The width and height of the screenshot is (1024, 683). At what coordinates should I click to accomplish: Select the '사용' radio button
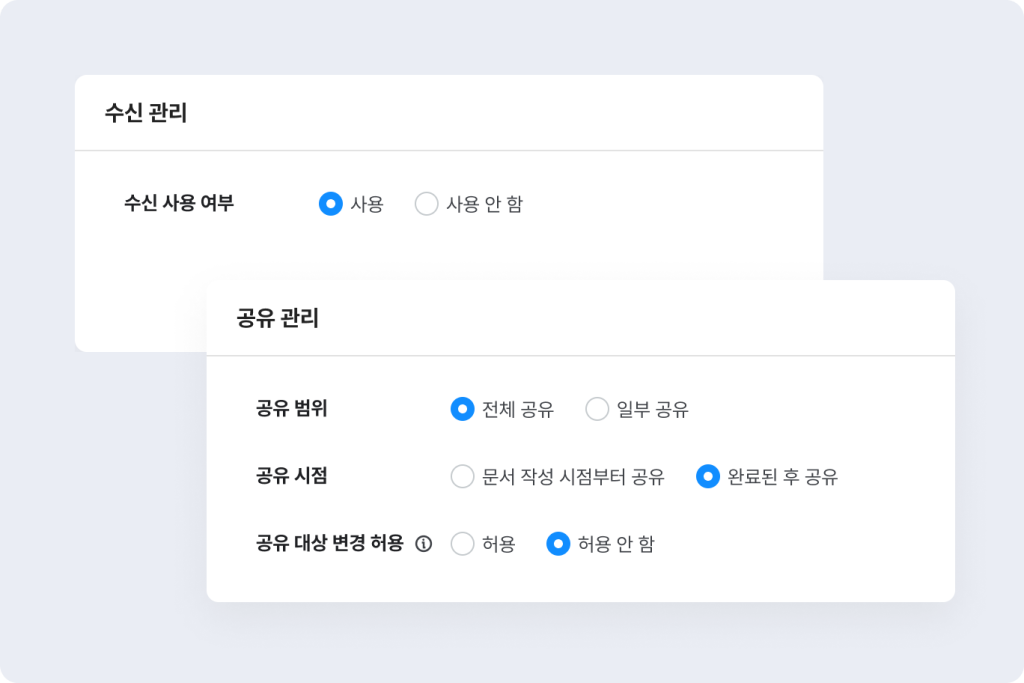(x=331, y=204)
